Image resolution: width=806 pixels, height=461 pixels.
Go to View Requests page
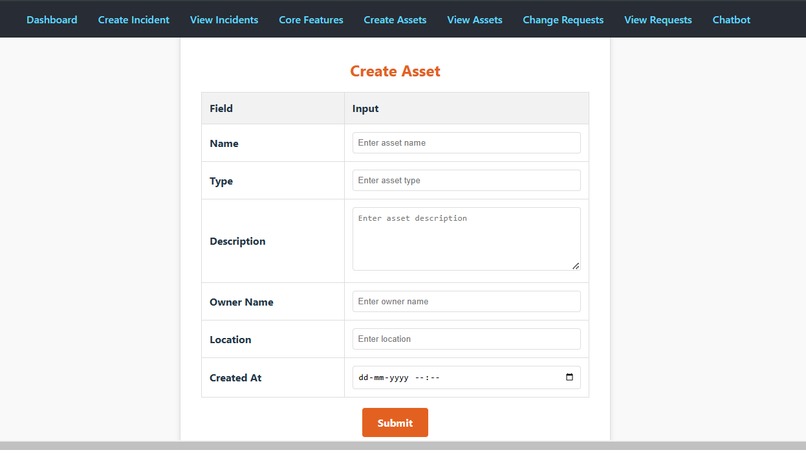[658, 20]
